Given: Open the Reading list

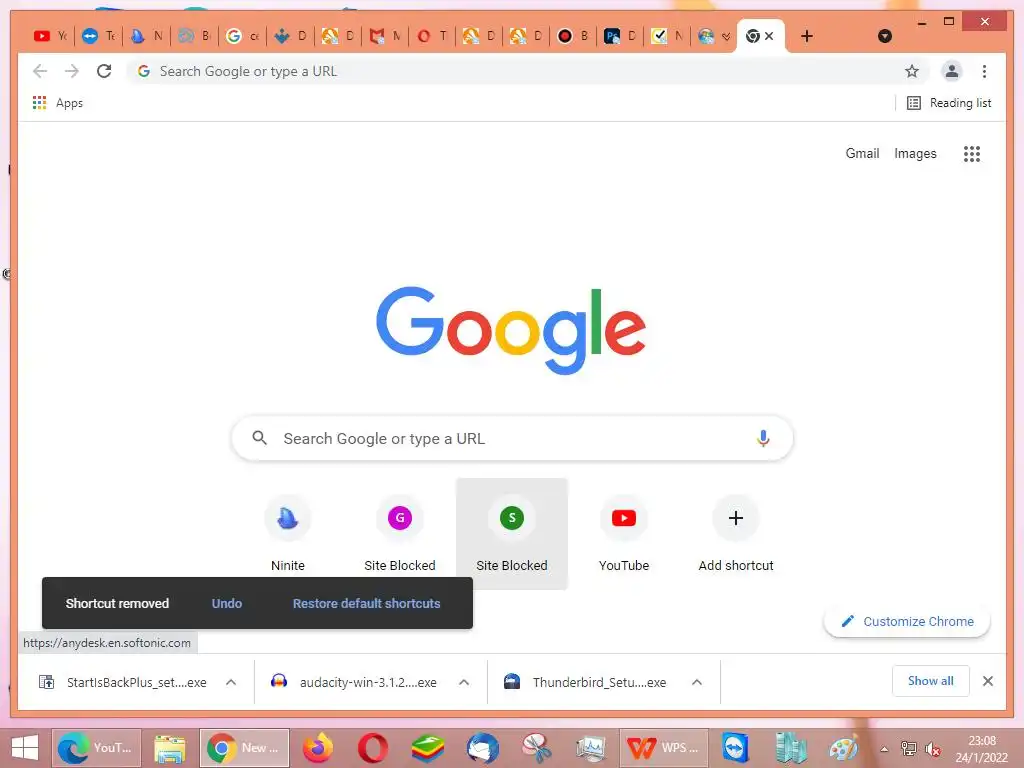Looking at the screenshot, I should 950,103.
